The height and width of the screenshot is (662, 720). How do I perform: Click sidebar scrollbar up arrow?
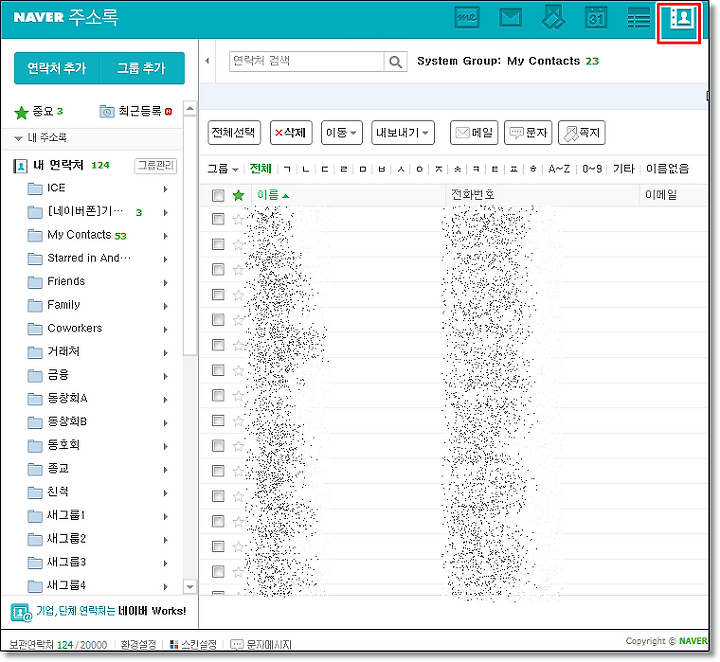190,109
